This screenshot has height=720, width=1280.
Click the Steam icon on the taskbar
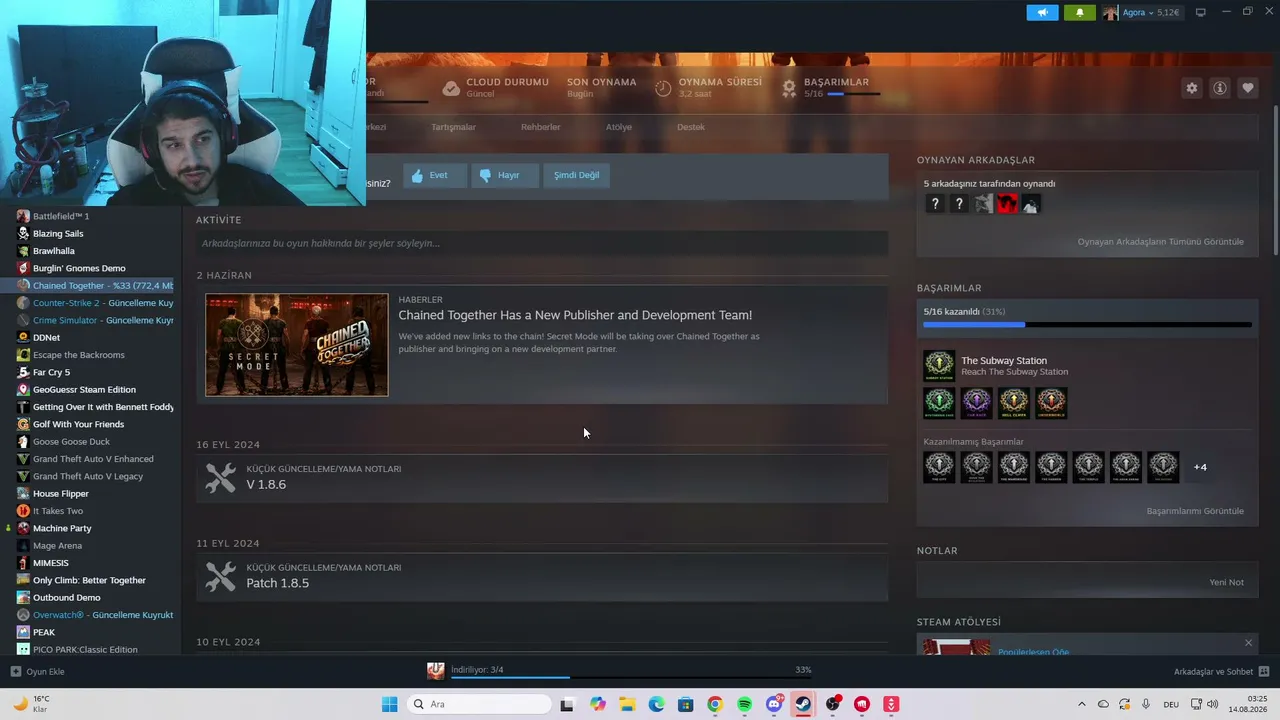[803, 704]
